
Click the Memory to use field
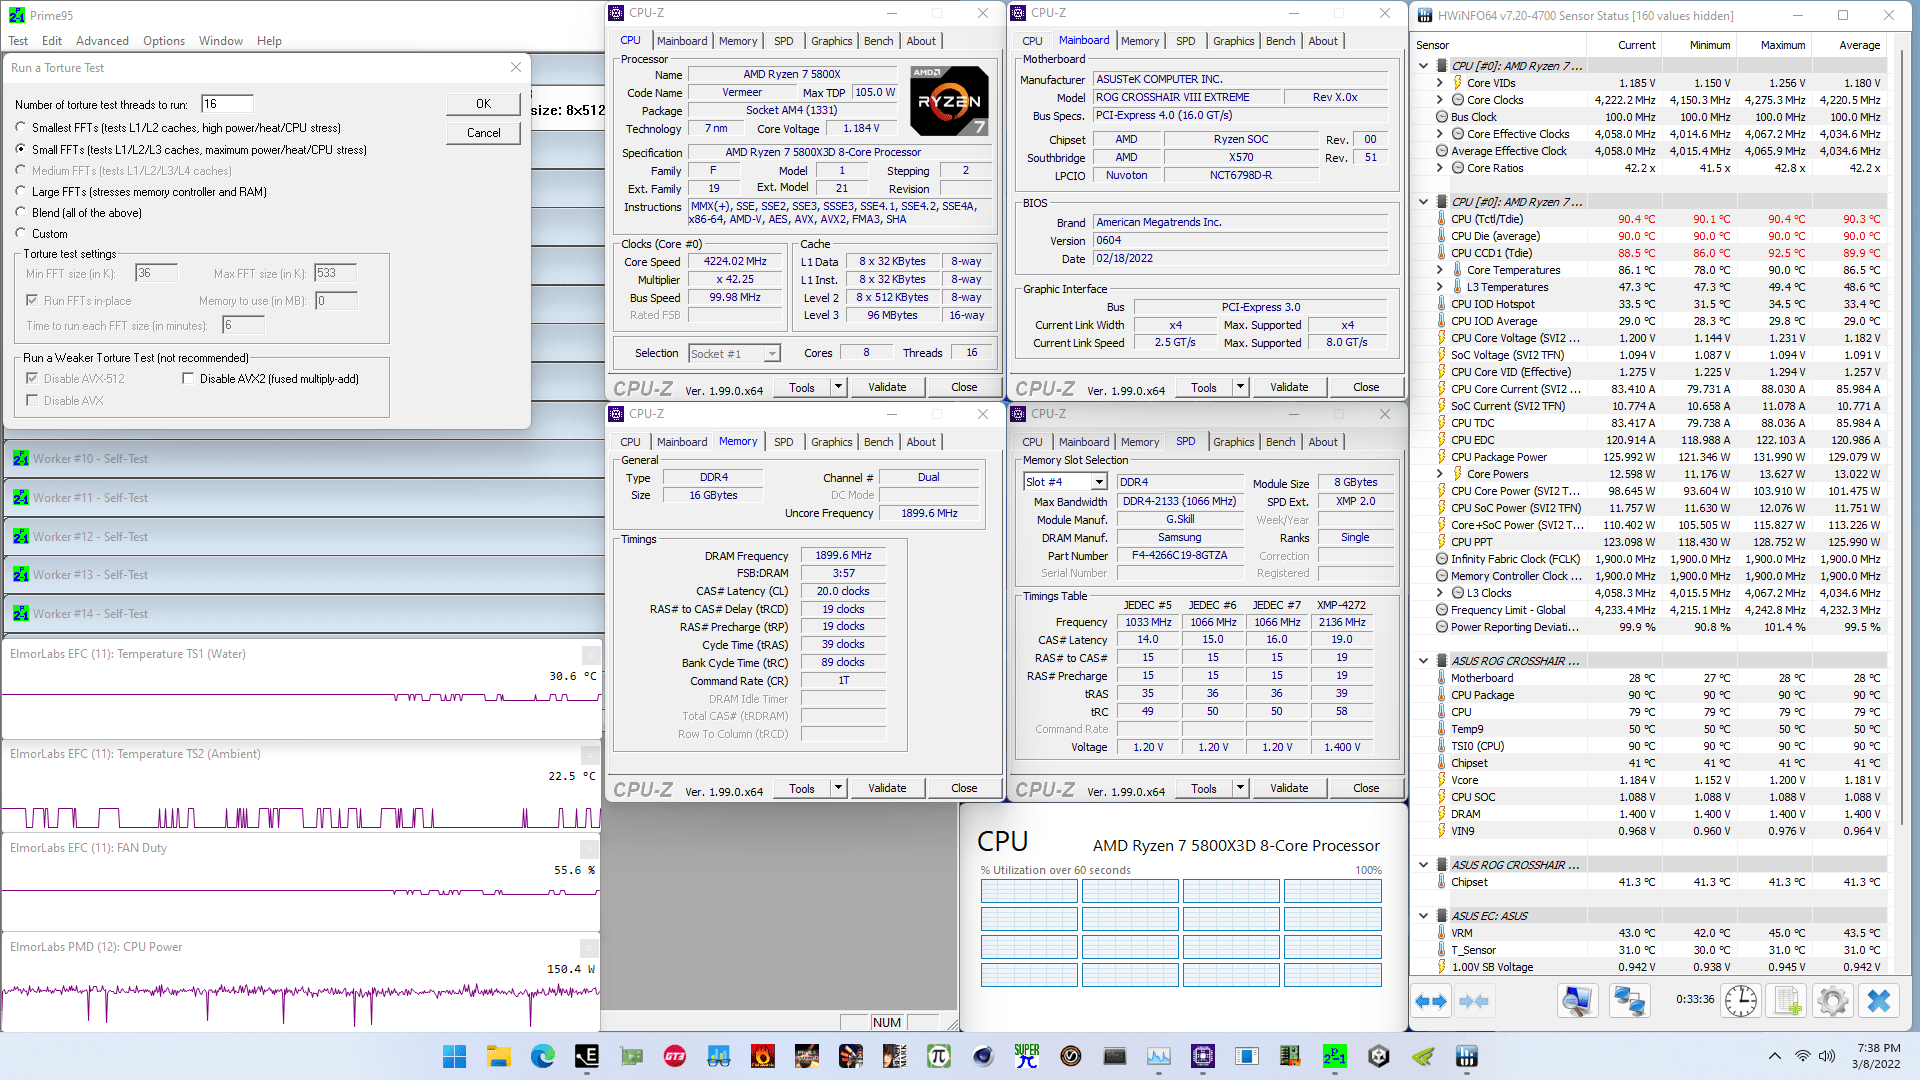click(336, 300)
